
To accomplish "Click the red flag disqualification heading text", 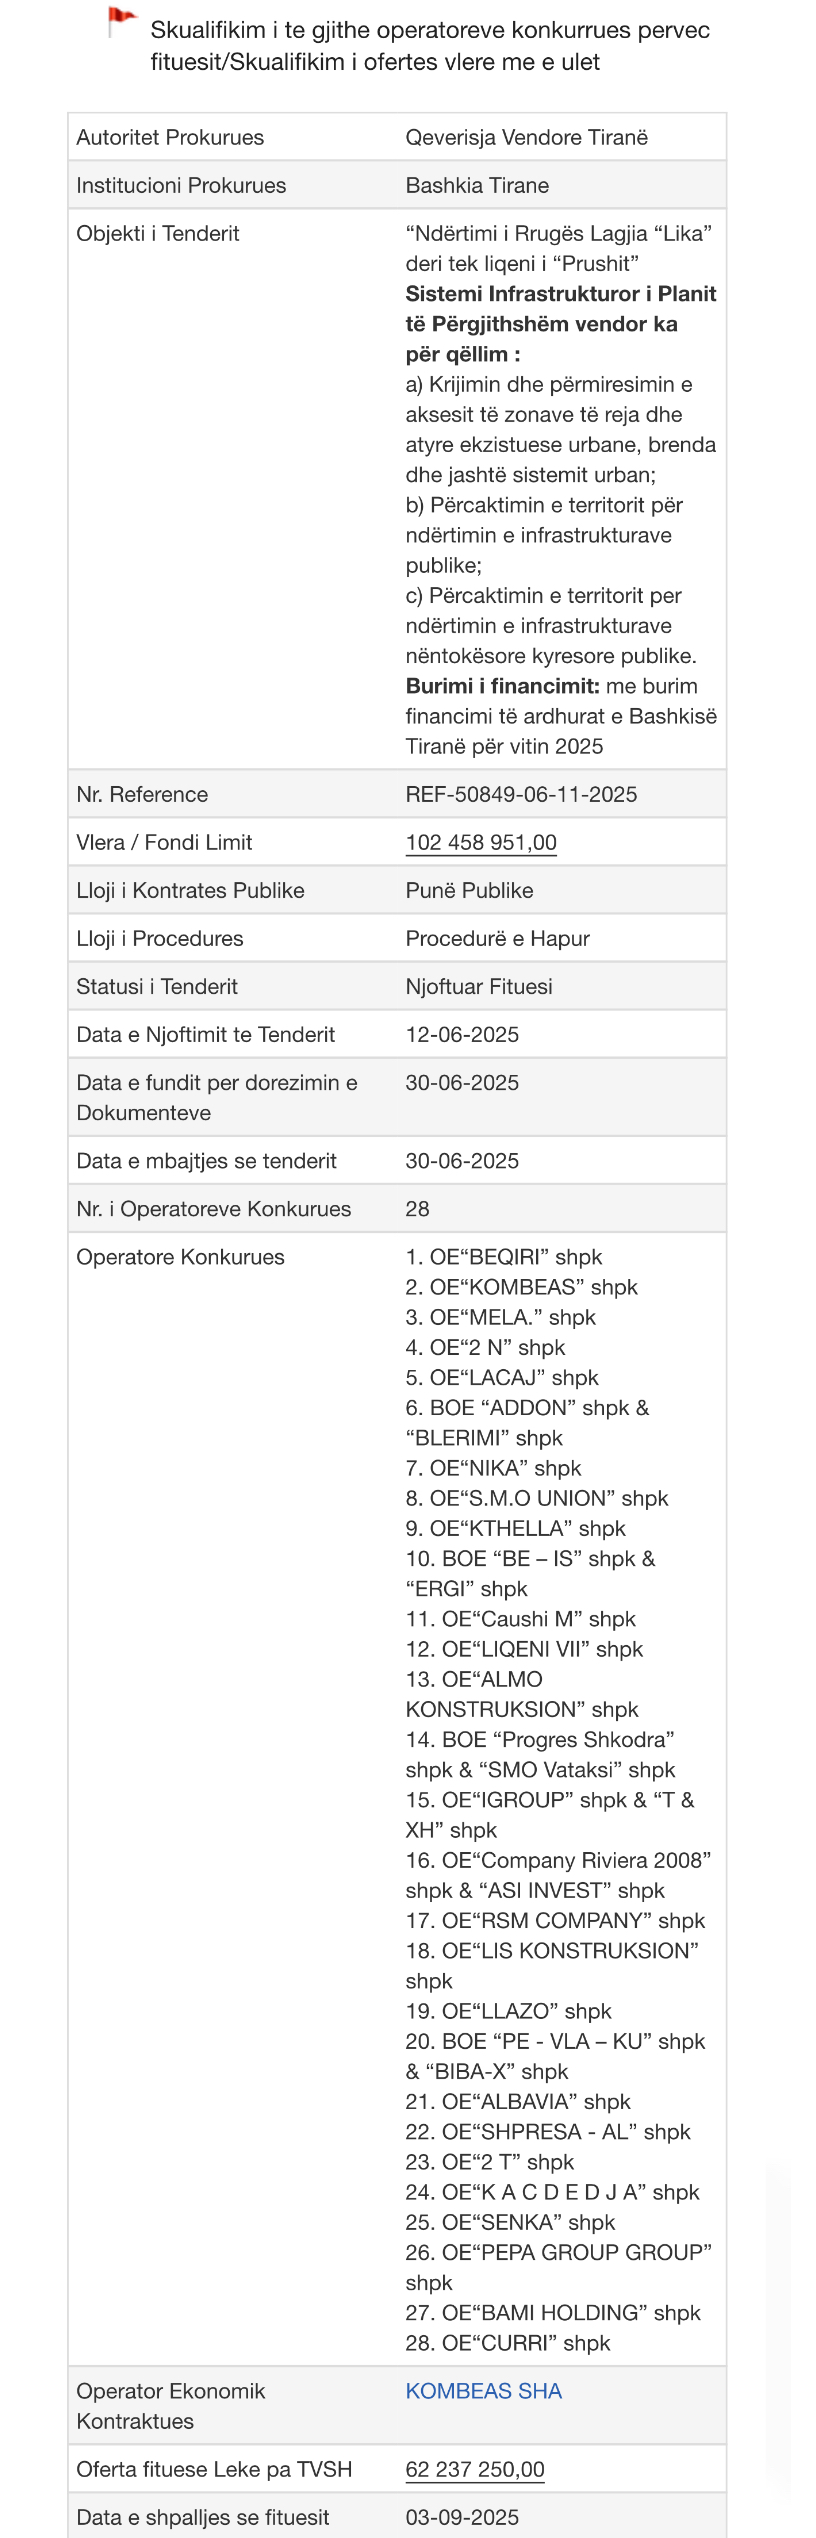I will point(430,46).
